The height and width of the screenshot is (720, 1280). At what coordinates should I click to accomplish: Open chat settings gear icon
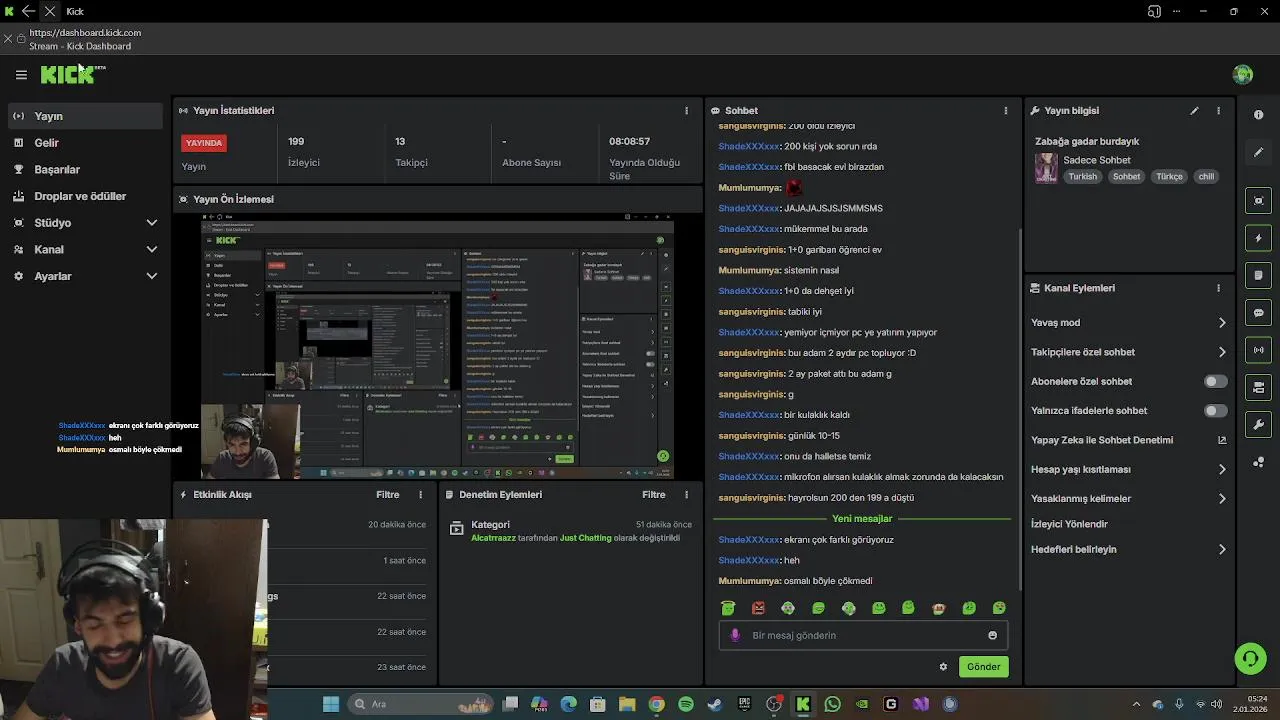point(943,667)
